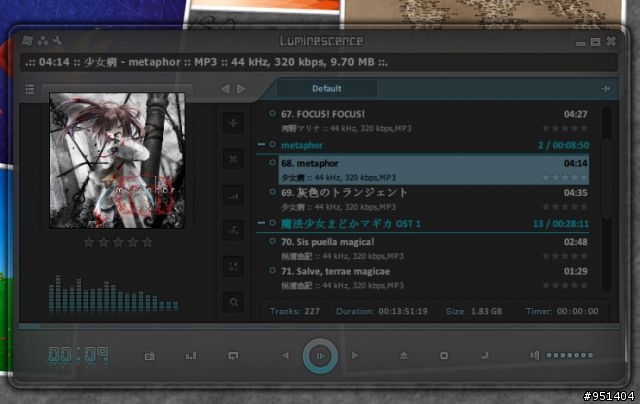Screen dimensions: 640x404
Task: Click the add files plus button
Action: [233, 123]
